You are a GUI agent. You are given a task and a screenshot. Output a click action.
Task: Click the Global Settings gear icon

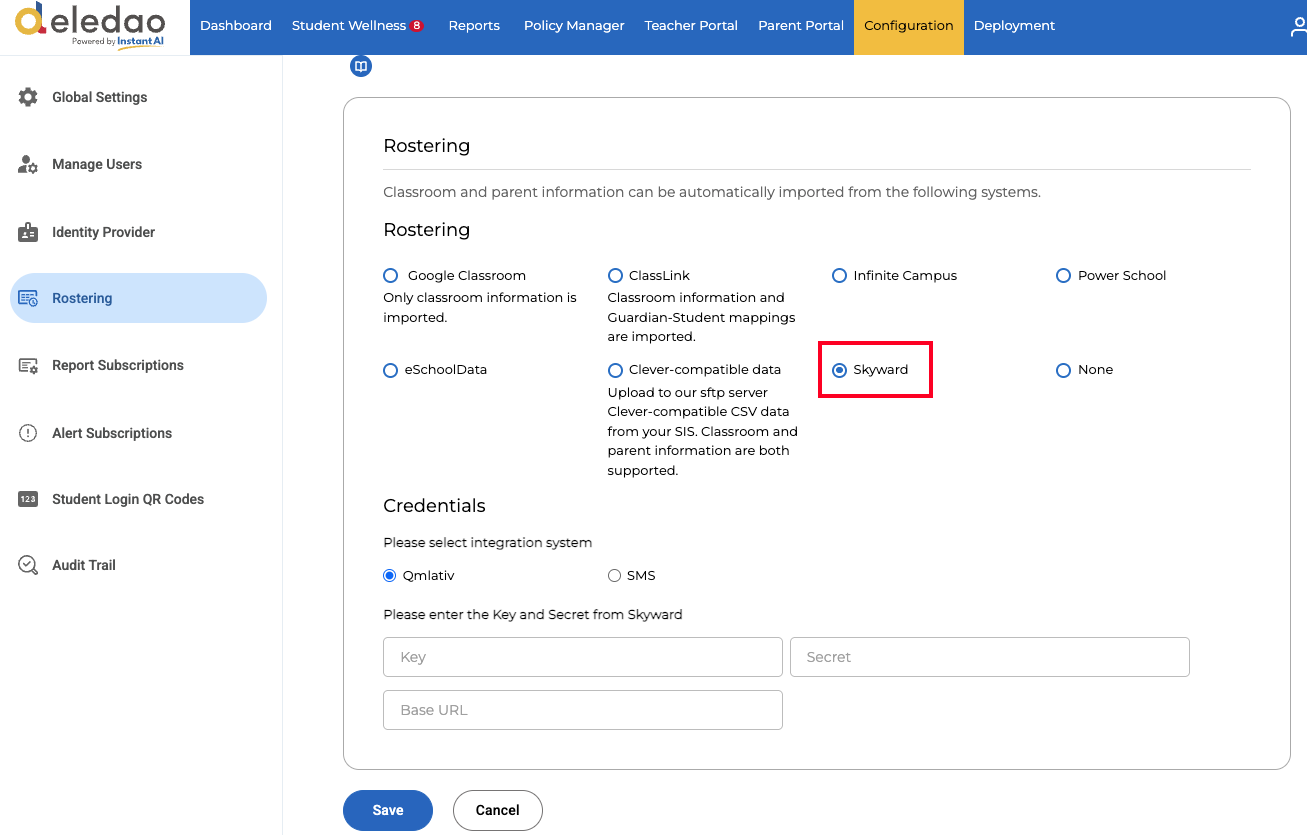point(28,97)
